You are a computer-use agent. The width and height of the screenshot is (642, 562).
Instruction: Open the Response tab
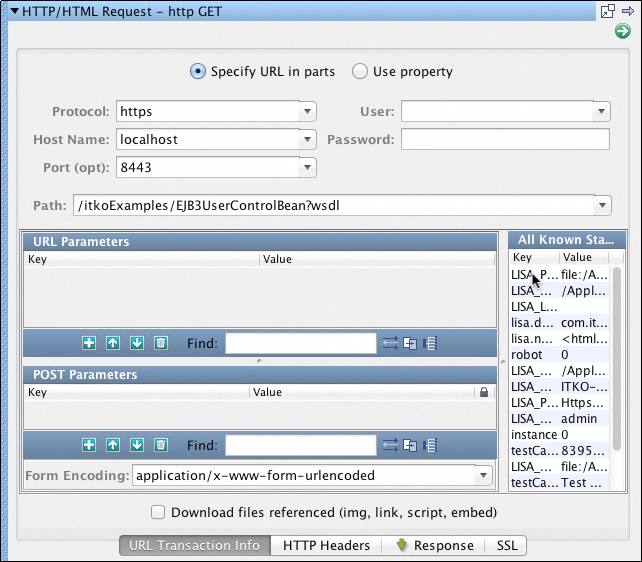pyautogui.click(x=435, y=546)
